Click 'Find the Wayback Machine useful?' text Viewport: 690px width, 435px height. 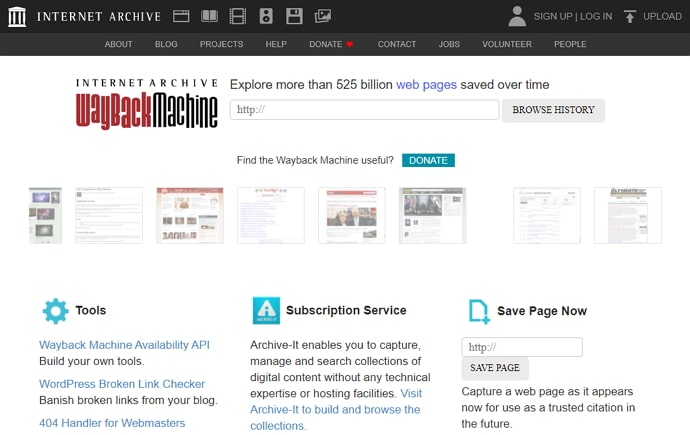[315, 160]
